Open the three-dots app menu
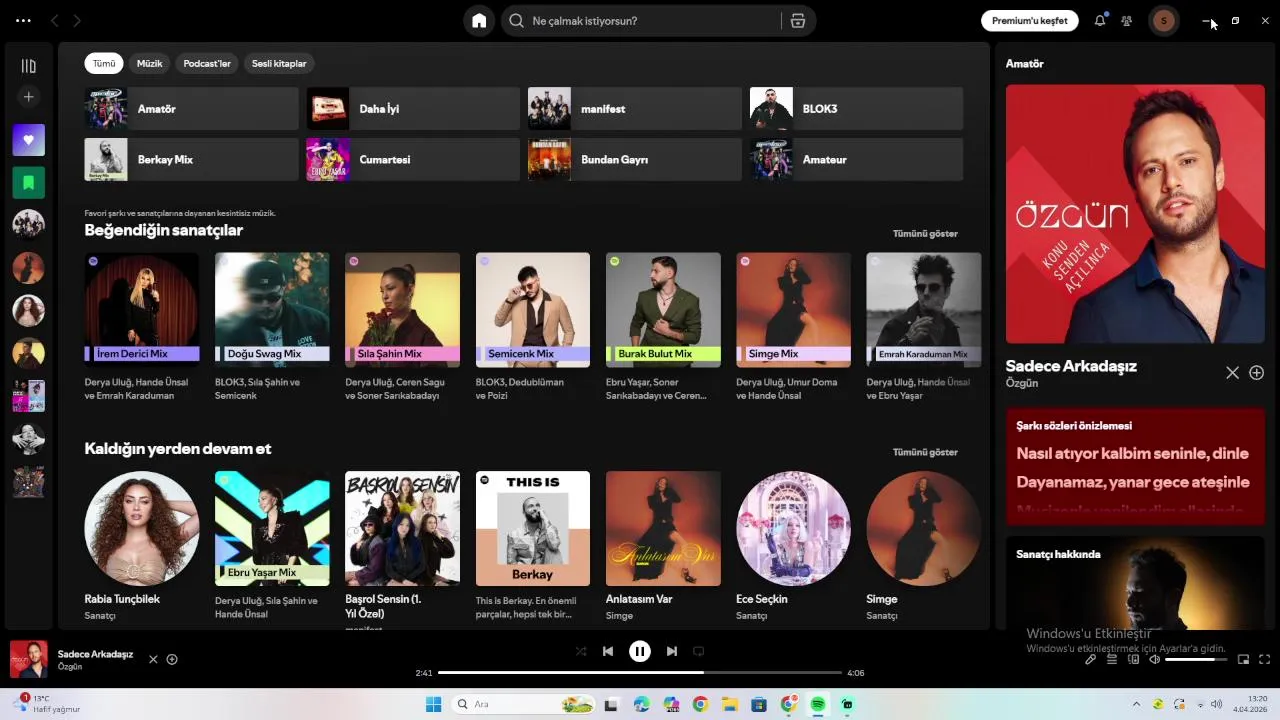 tap(23, 20)
